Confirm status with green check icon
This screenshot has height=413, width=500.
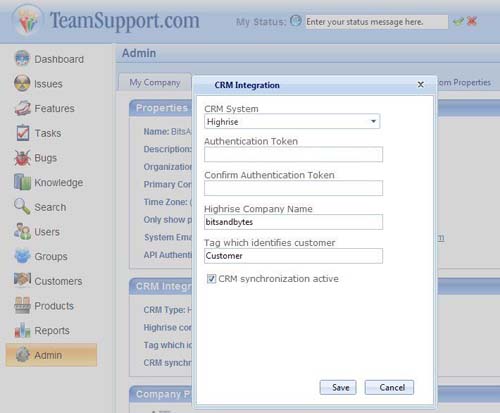click(458, 22)
